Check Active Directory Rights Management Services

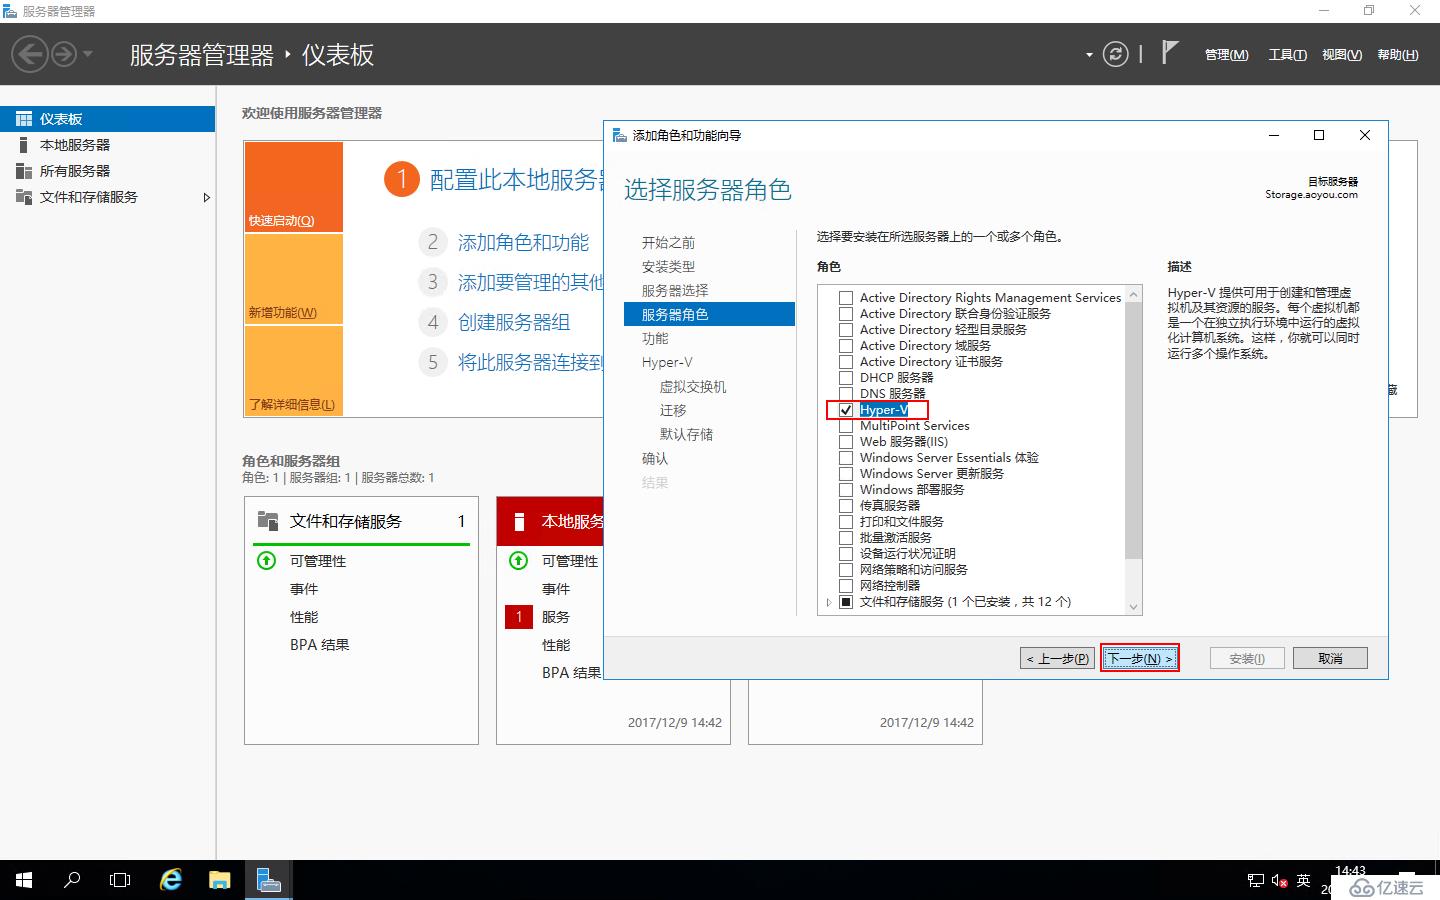point(846,298)
